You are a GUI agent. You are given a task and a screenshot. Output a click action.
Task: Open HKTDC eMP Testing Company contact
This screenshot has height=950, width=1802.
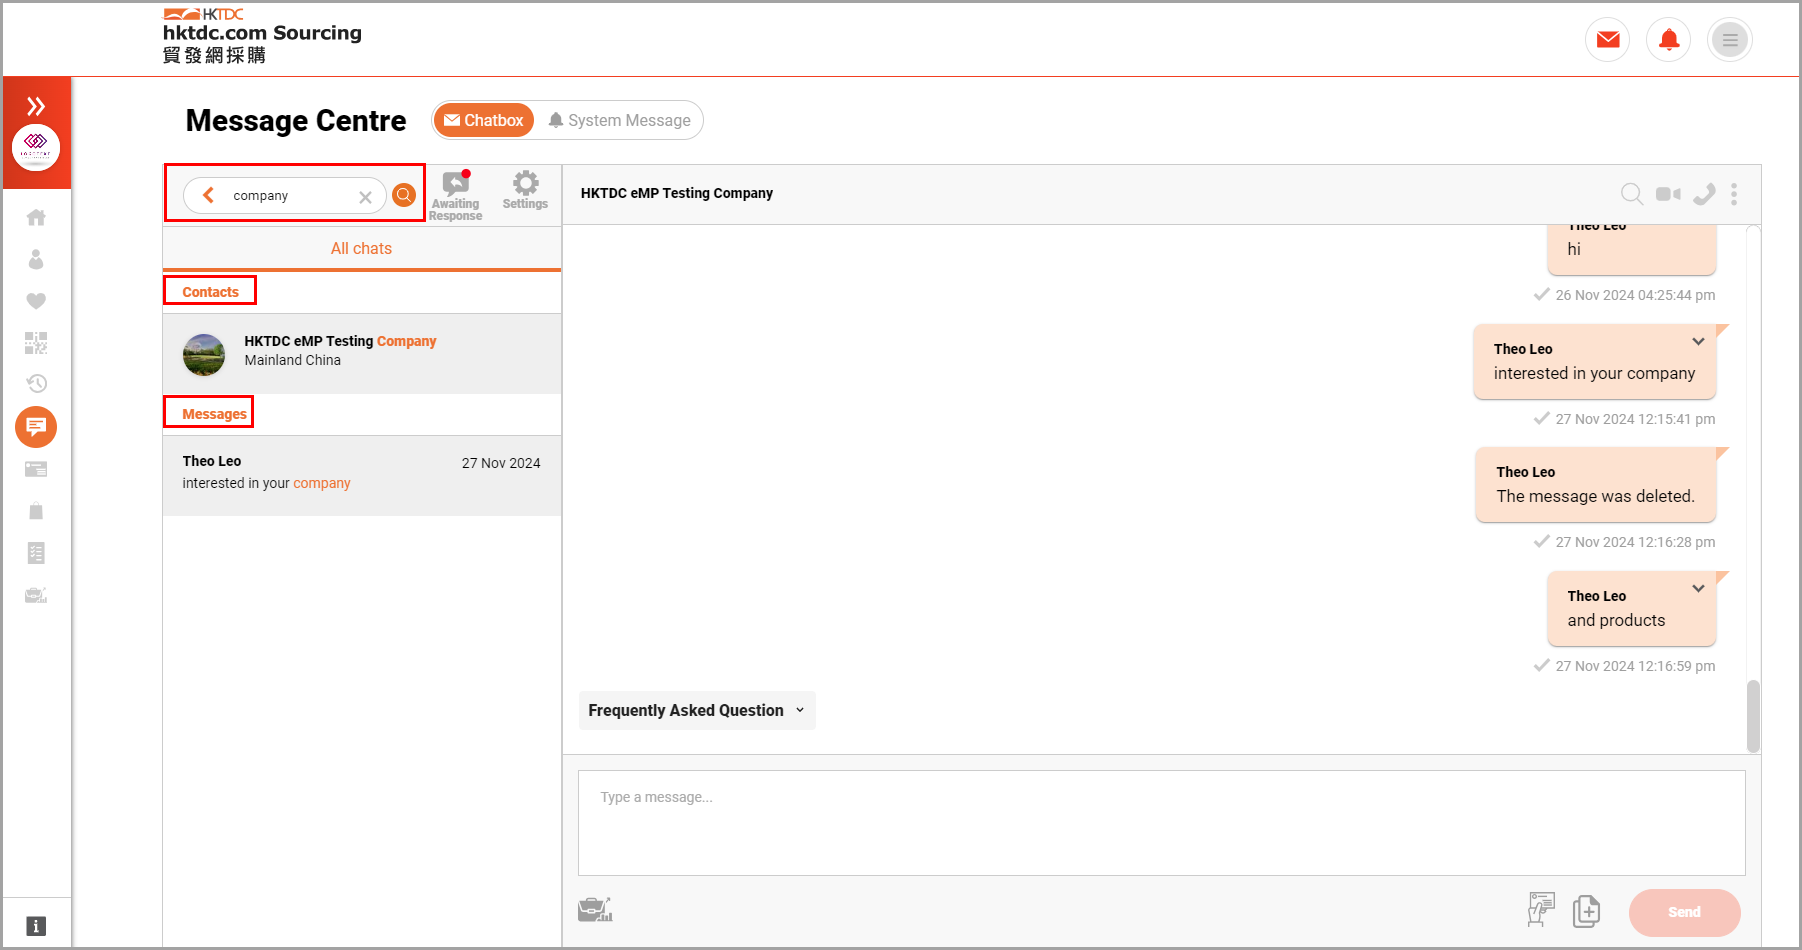pos(361,354)
